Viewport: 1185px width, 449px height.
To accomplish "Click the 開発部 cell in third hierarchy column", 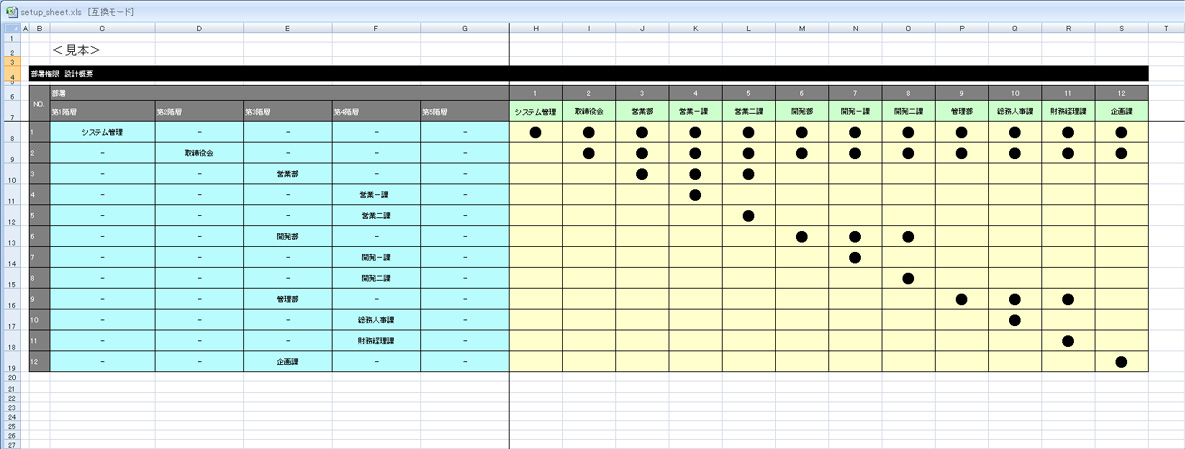I will 288,237.
